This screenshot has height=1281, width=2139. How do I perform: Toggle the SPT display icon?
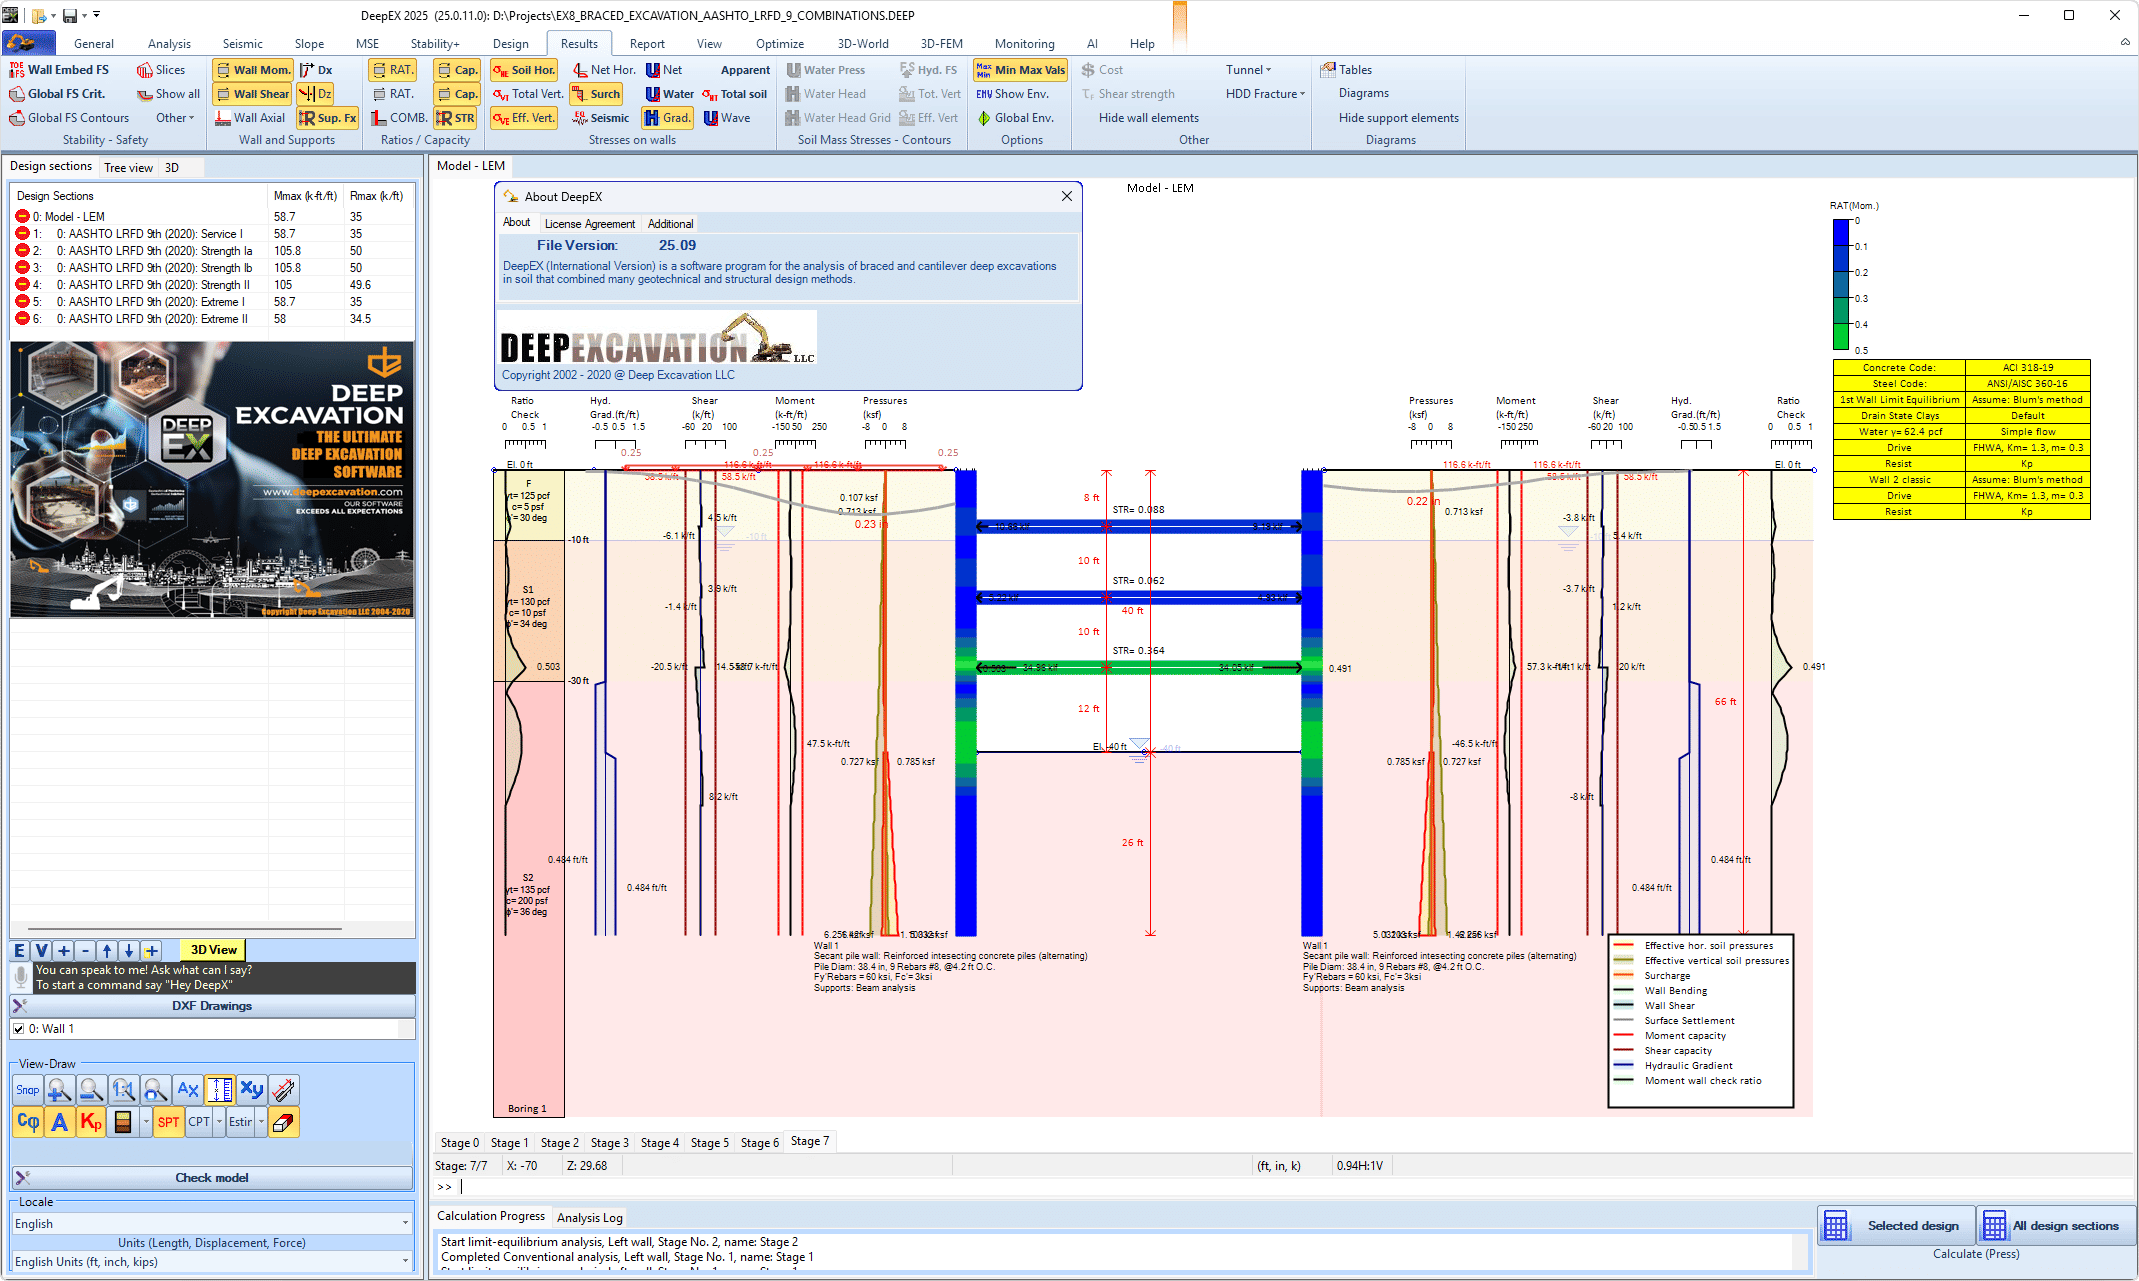168,1122
